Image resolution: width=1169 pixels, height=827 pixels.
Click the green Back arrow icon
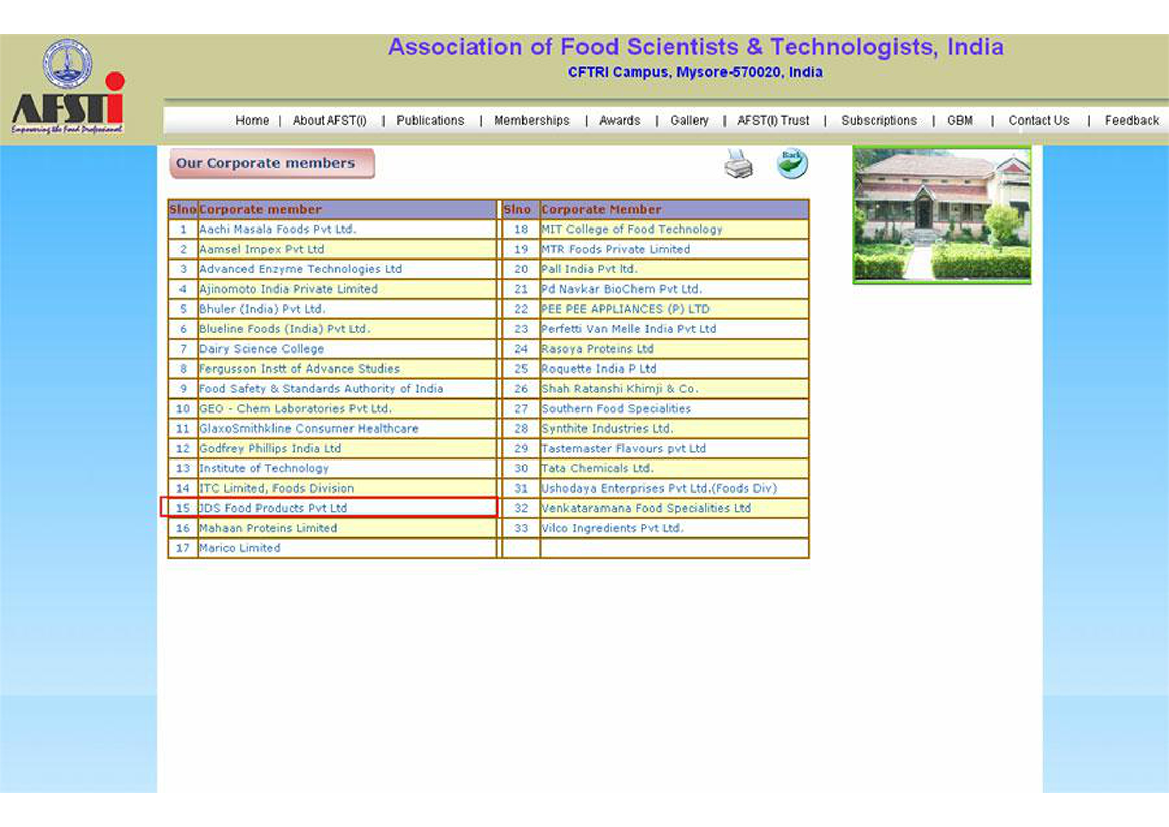tap(792, 162)
